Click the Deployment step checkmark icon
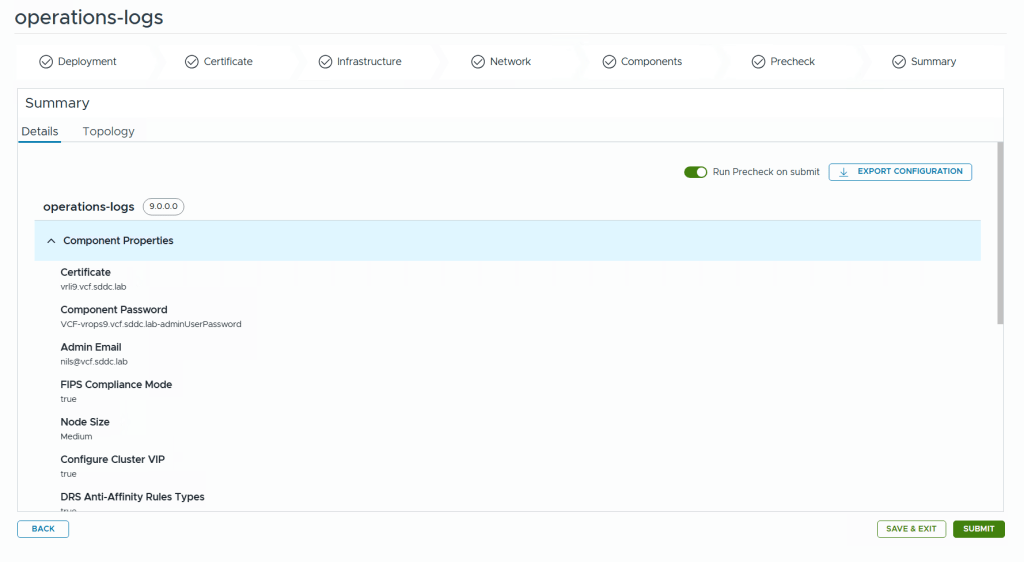Screen dimensions: 1024x562 (46, 62)
